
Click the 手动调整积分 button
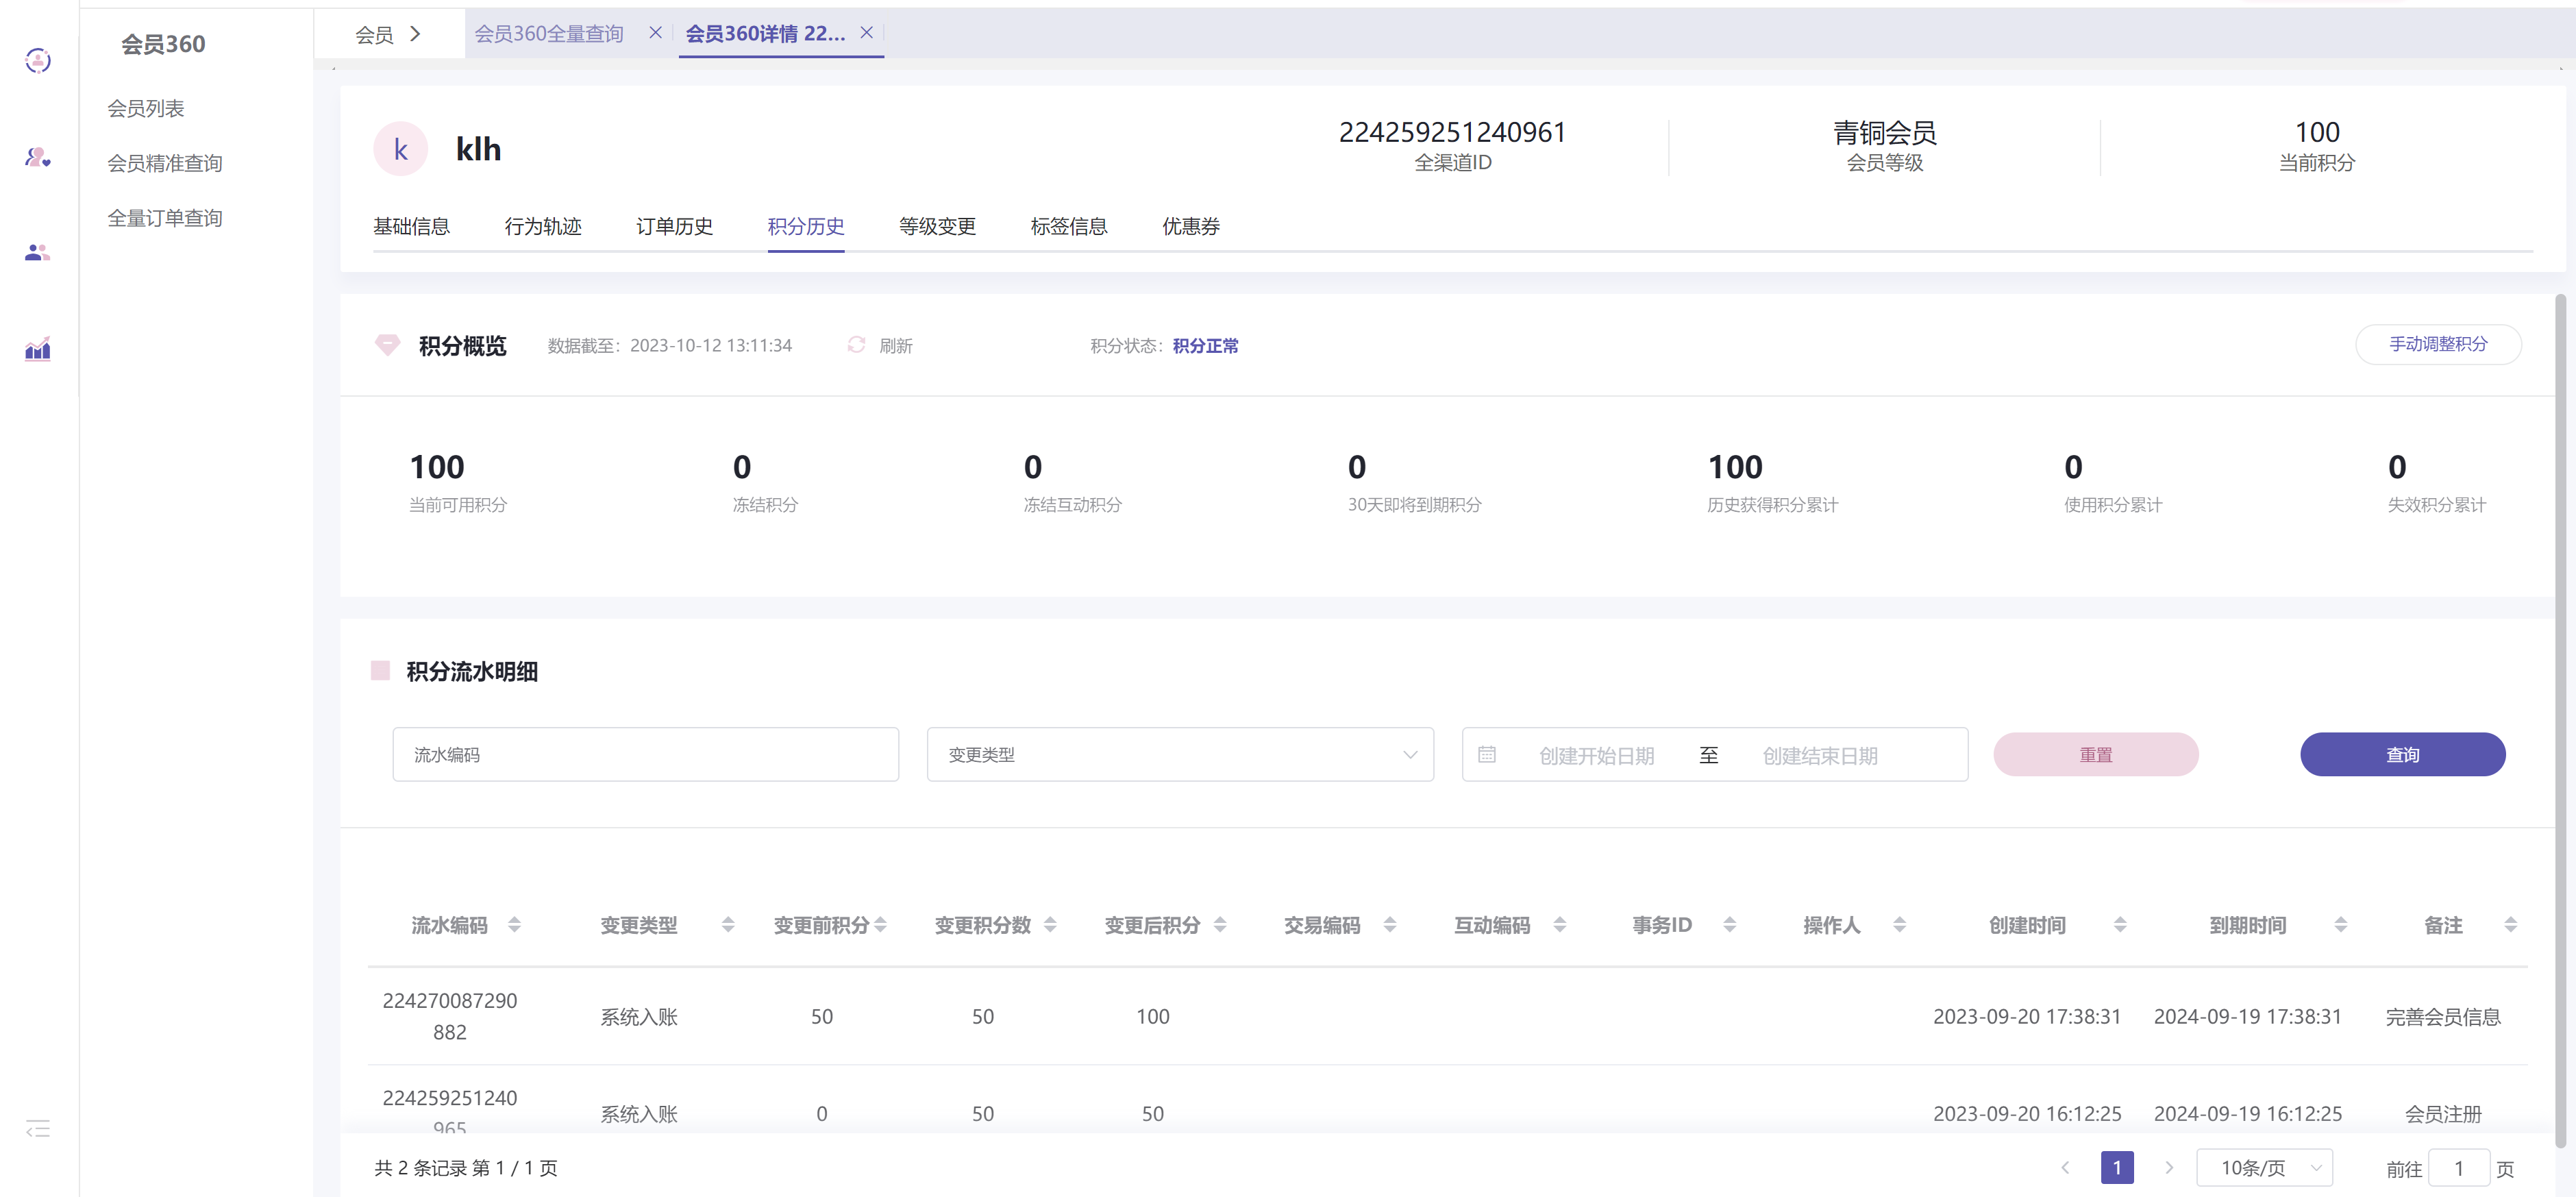click(2438, 345)
